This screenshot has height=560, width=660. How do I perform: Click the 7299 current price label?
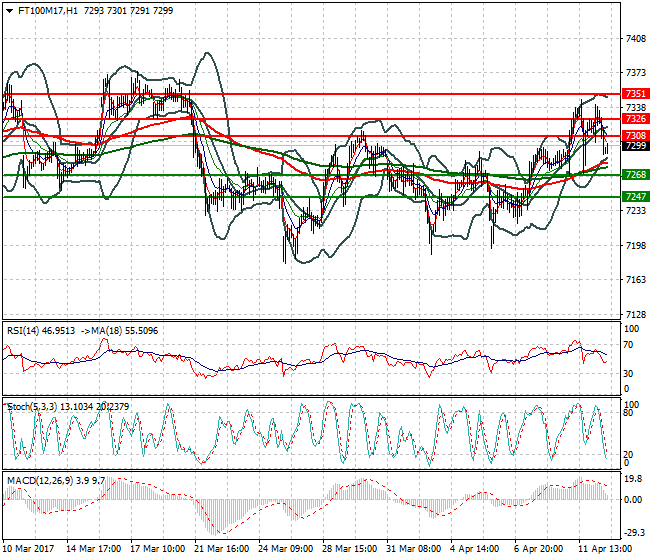coord(636,146)
